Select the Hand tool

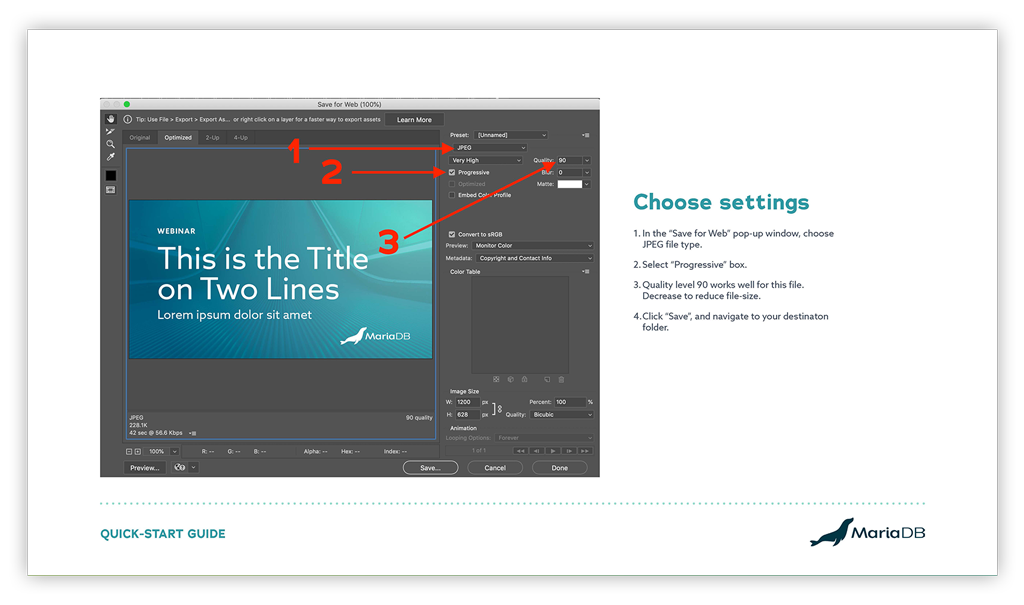click(111, 119)
